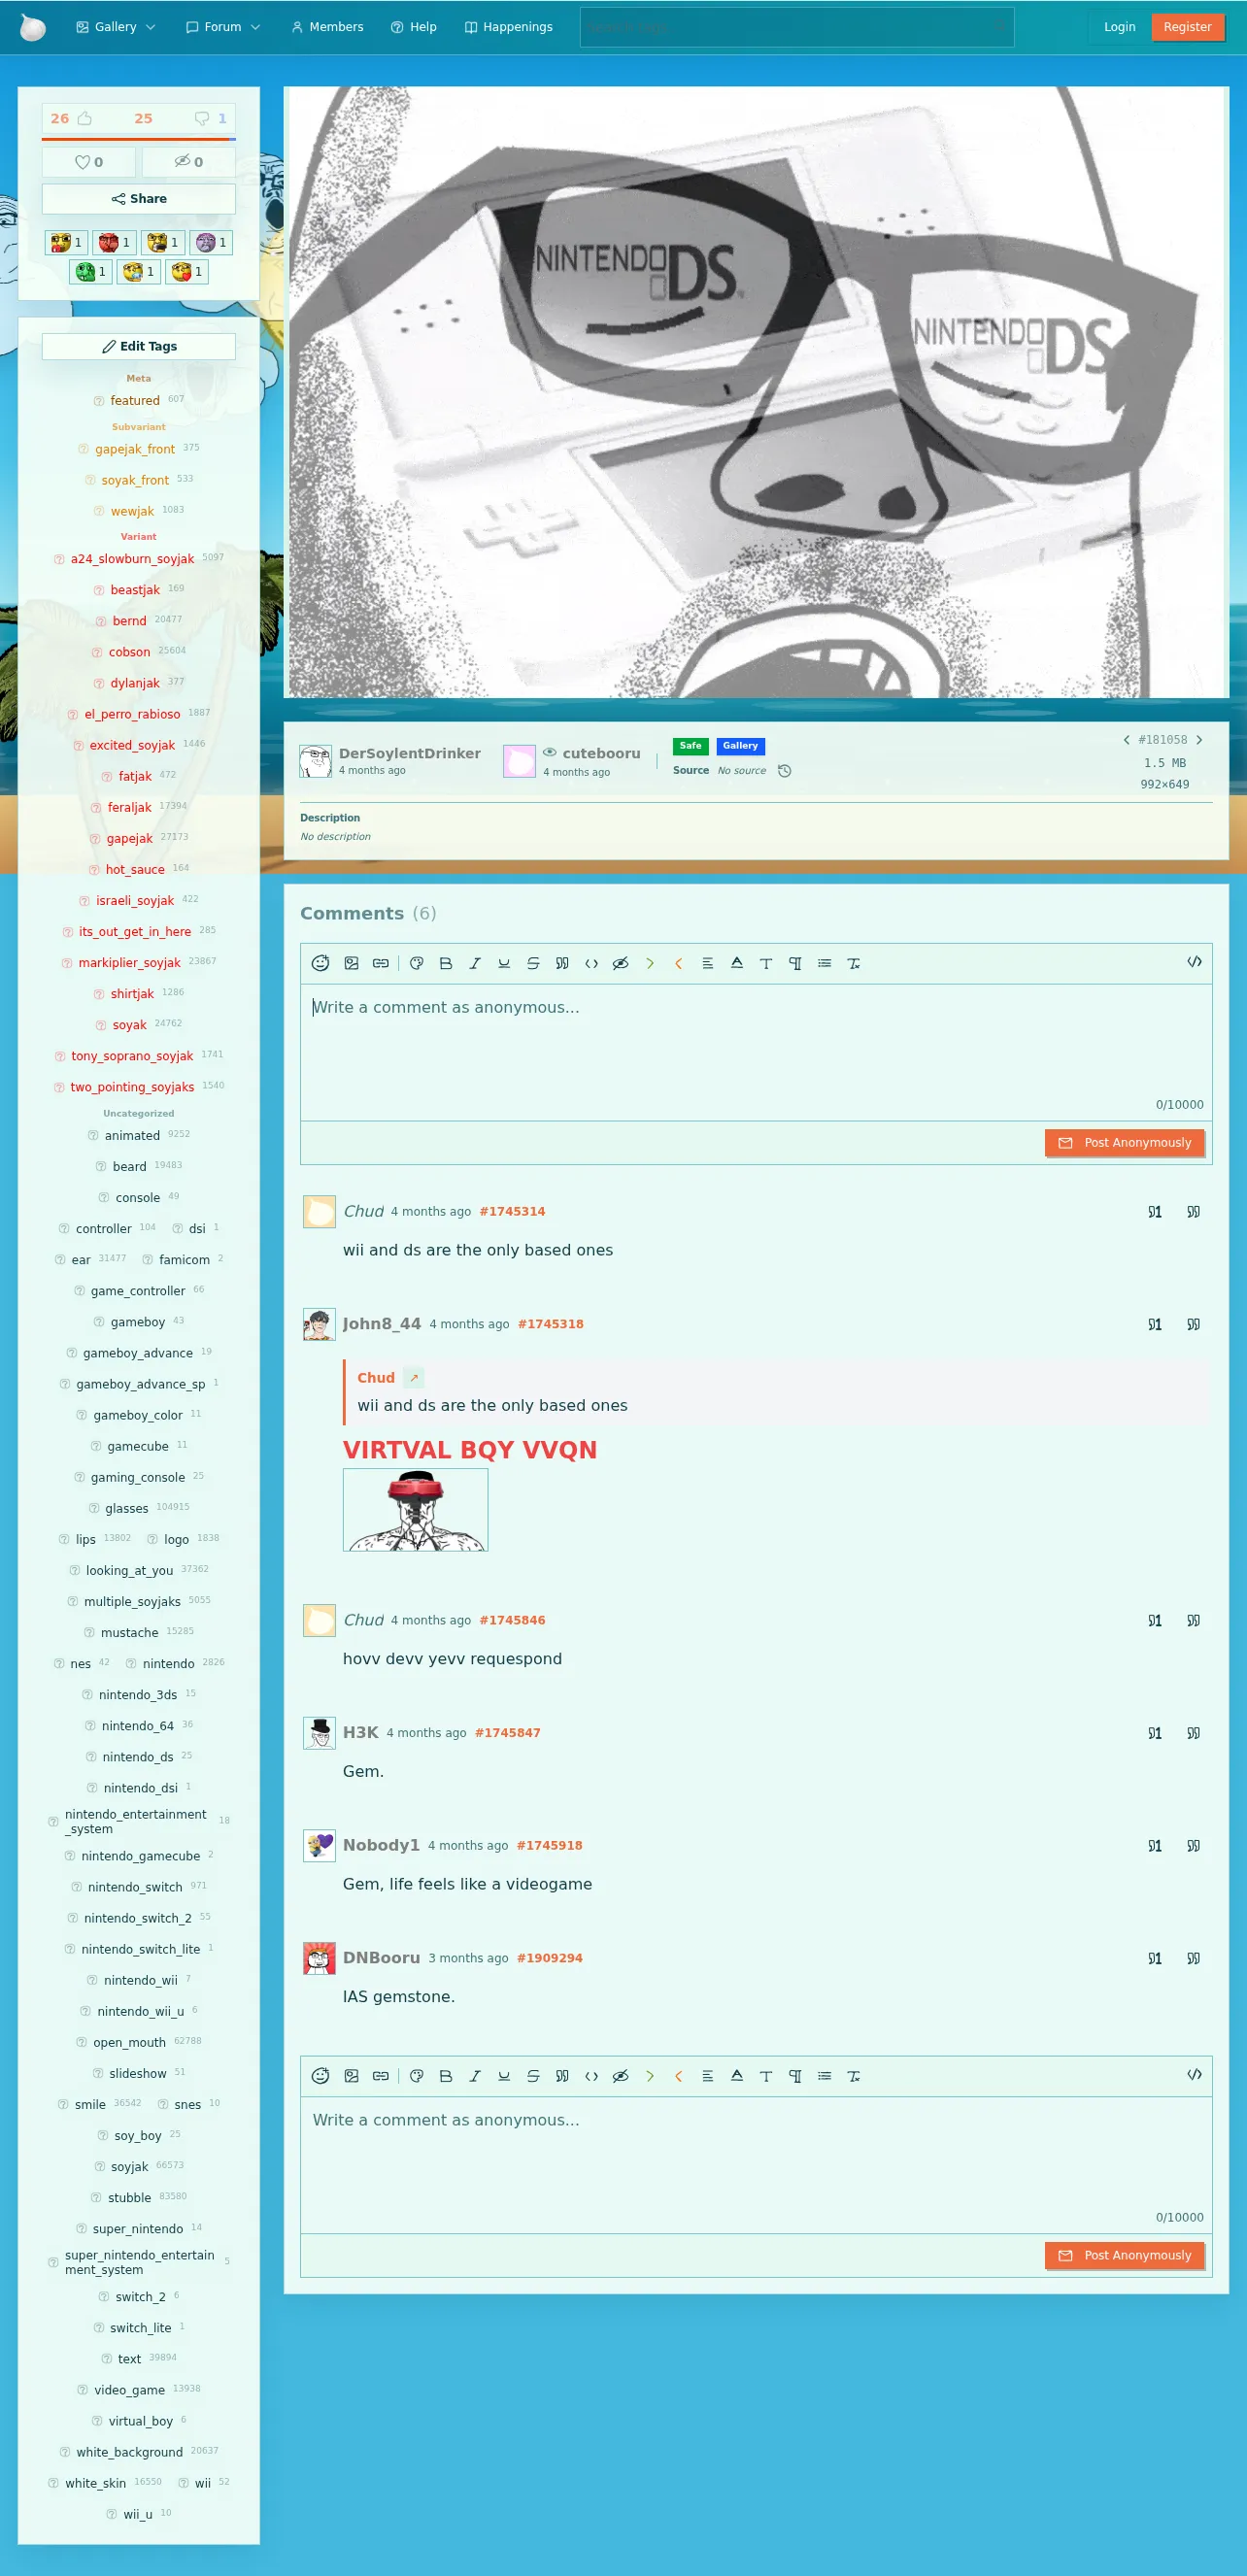Viewport: 1247px width, 2576px height.
Task: Go to the Happenings page
Action: coord(509,27)
